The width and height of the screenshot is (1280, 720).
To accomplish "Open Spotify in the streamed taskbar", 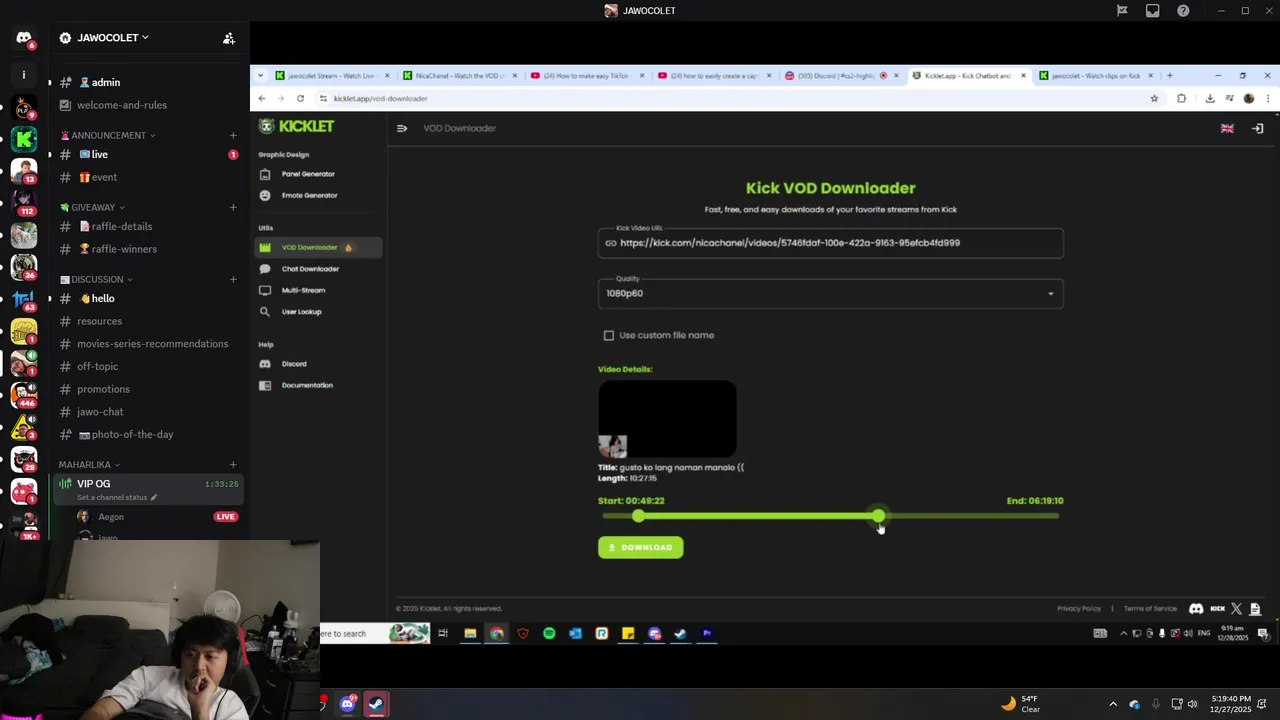I will [549, 633].
